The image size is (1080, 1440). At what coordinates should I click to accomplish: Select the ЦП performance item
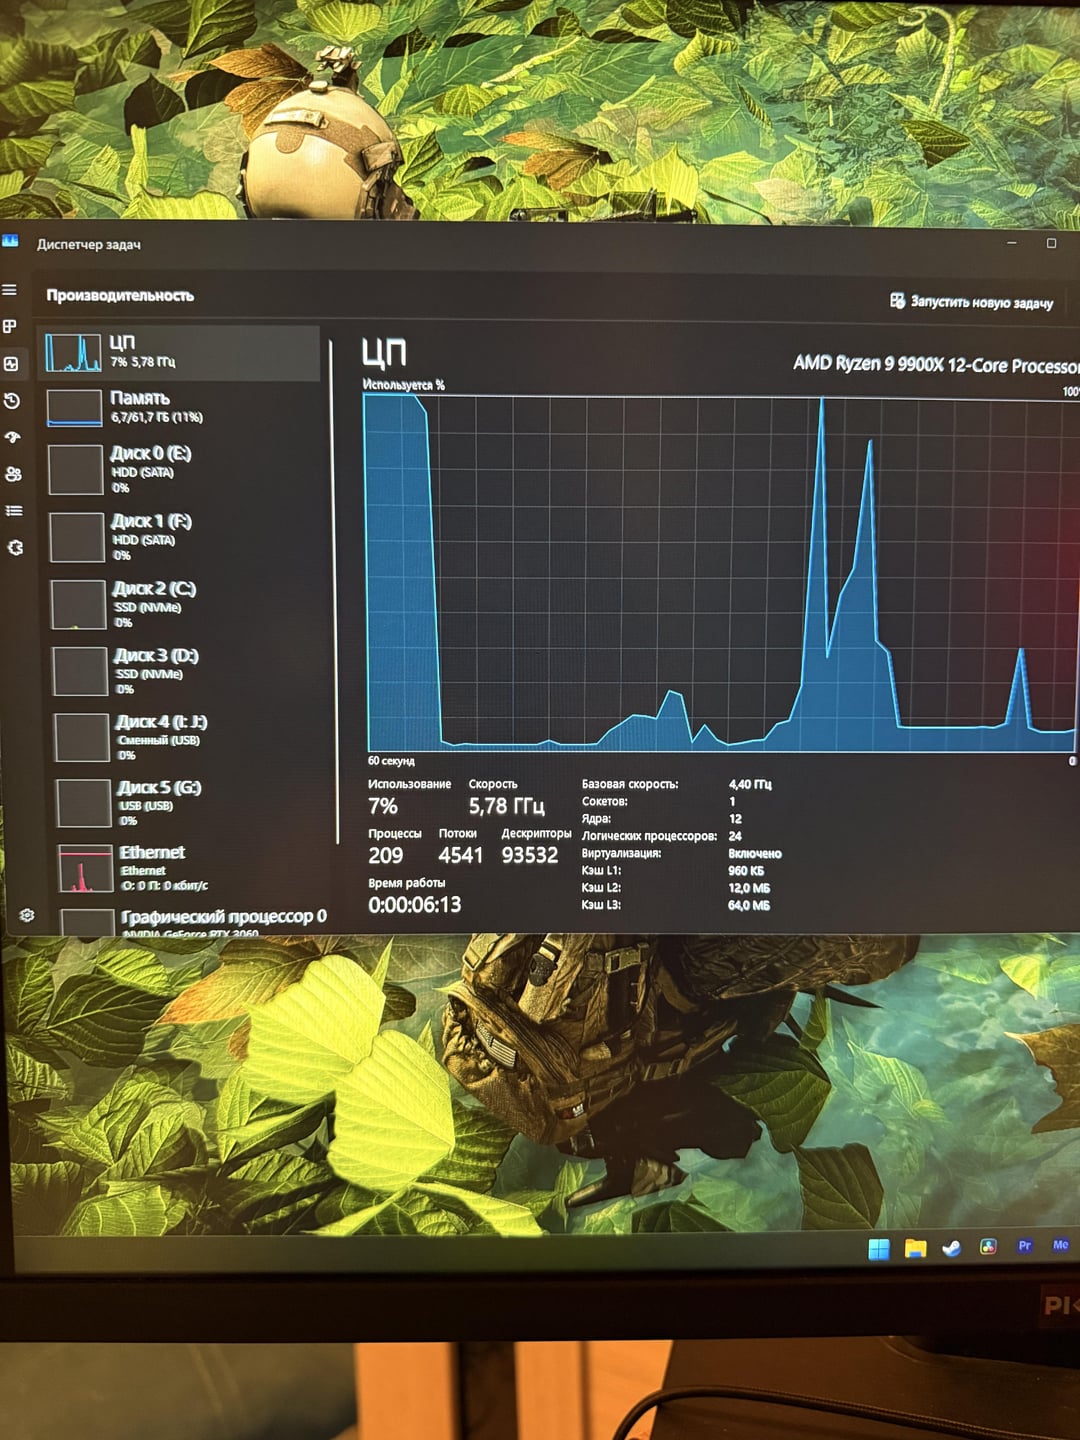tap(179, 352)
